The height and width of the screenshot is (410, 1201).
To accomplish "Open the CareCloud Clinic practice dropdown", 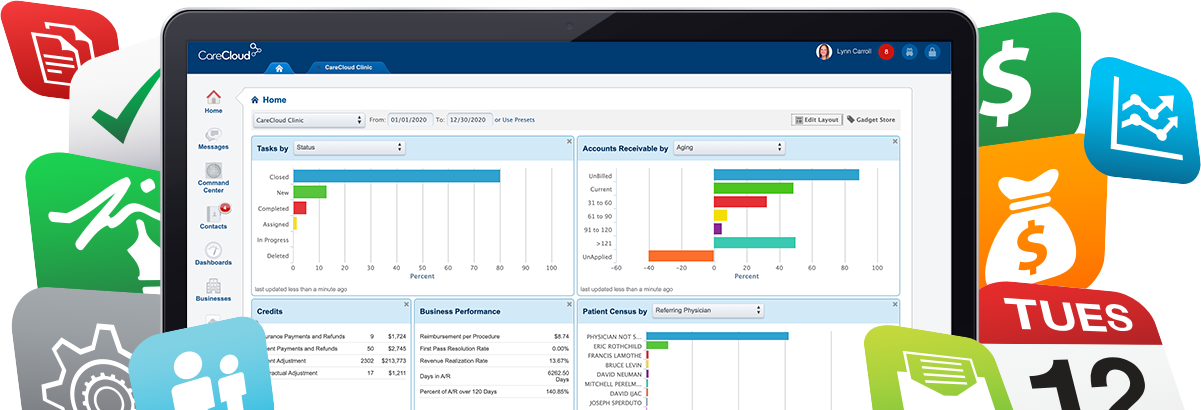I will point(309,120).
